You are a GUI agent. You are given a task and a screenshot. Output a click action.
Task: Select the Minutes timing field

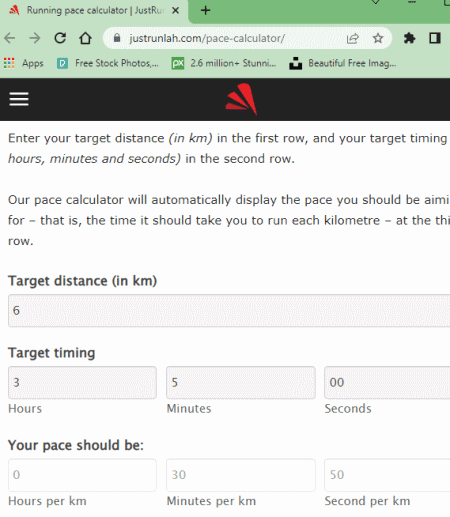(x=241, y=383)
